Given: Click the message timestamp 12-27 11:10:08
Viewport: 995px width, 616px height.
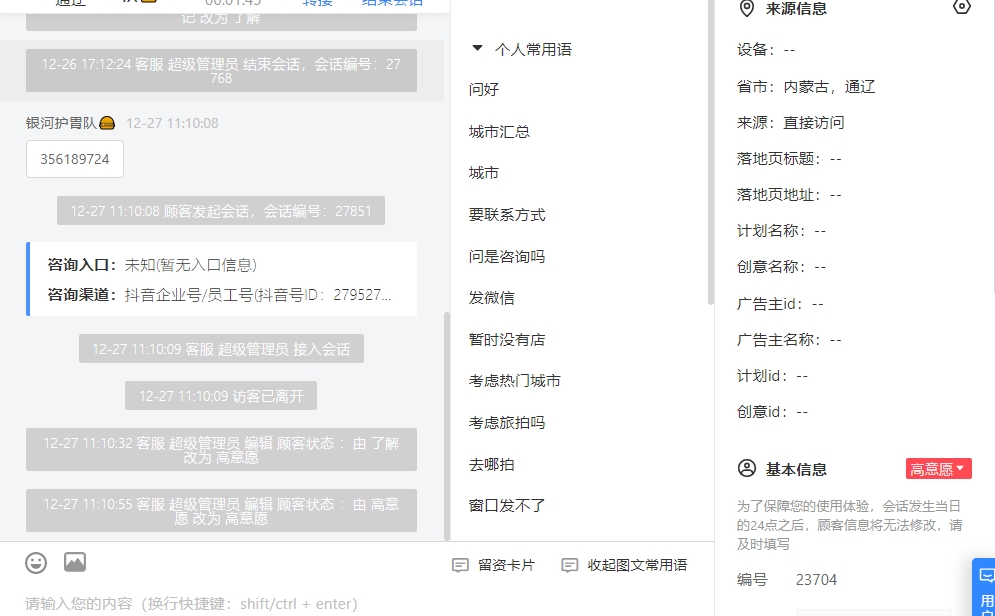Looking at the screenshot, I should pos(172,123).
